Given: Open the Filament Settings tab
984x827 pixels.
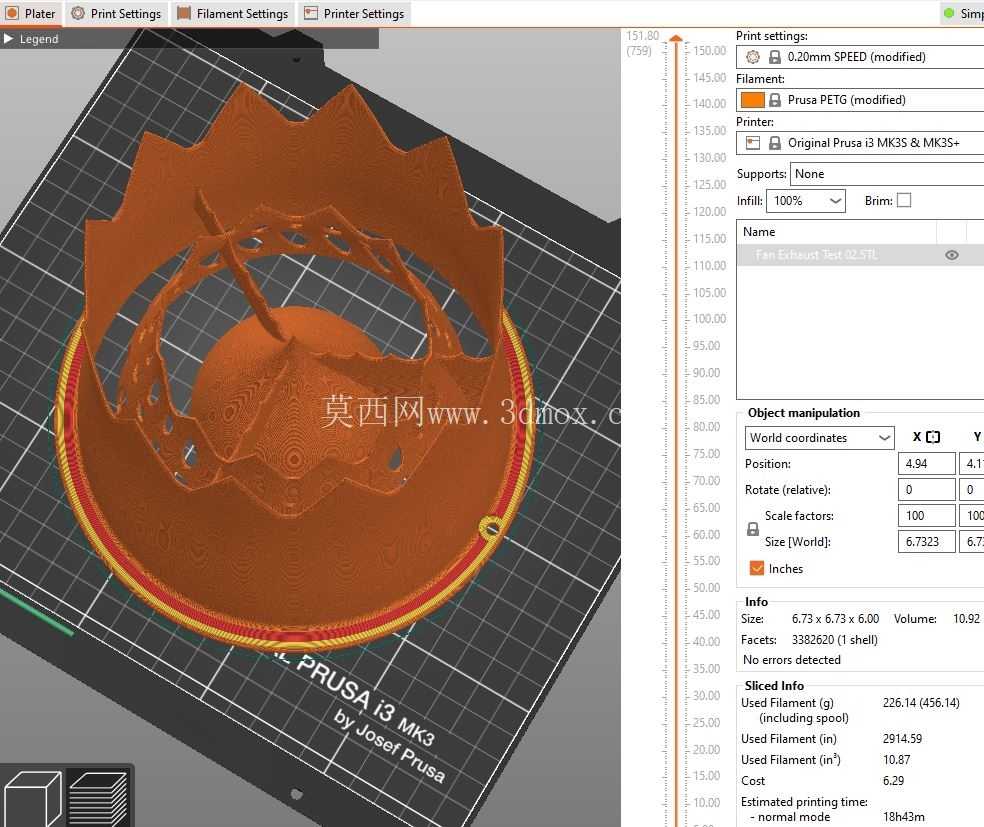Looking at the screenshot, I should [x=233, y=13].
